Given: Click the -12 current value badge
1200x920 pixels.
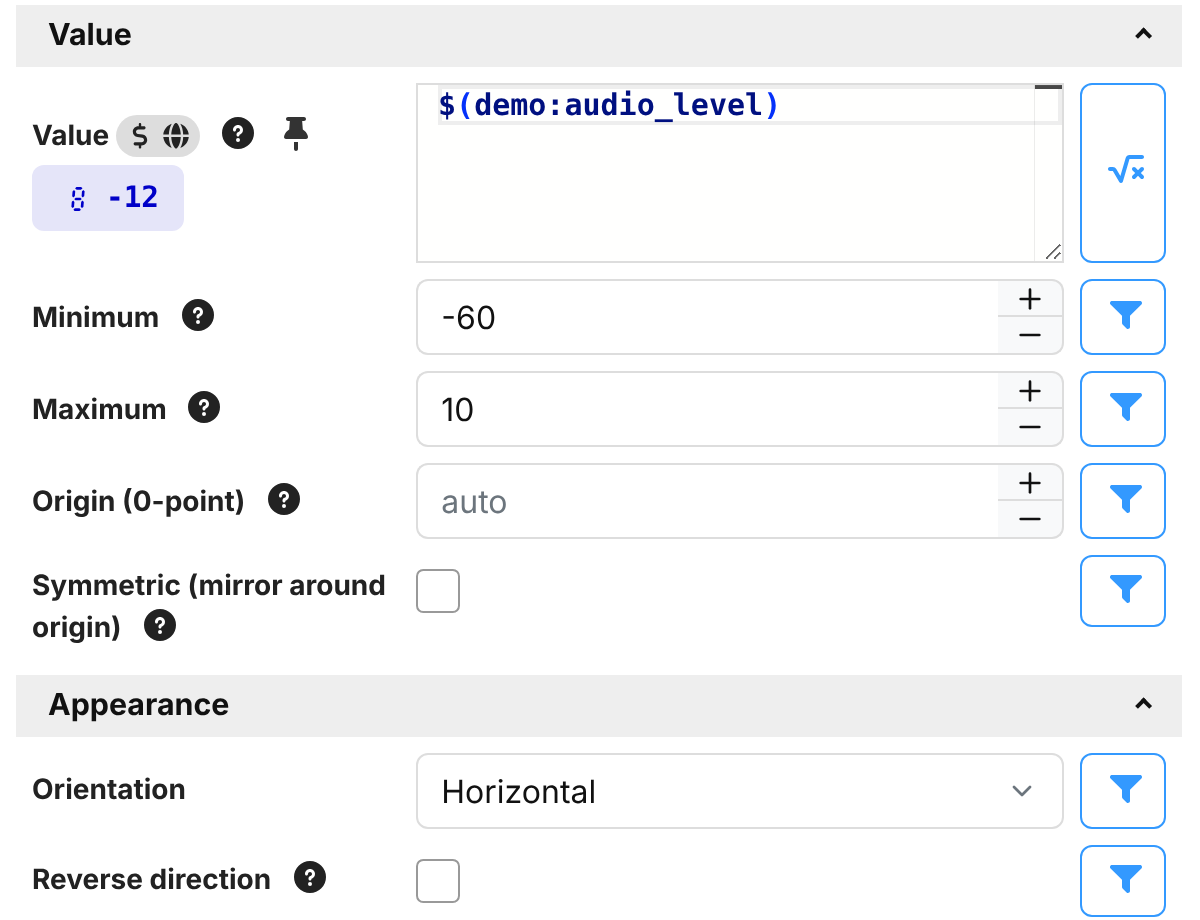Looking at the screenshot, I should click(108, 198).
